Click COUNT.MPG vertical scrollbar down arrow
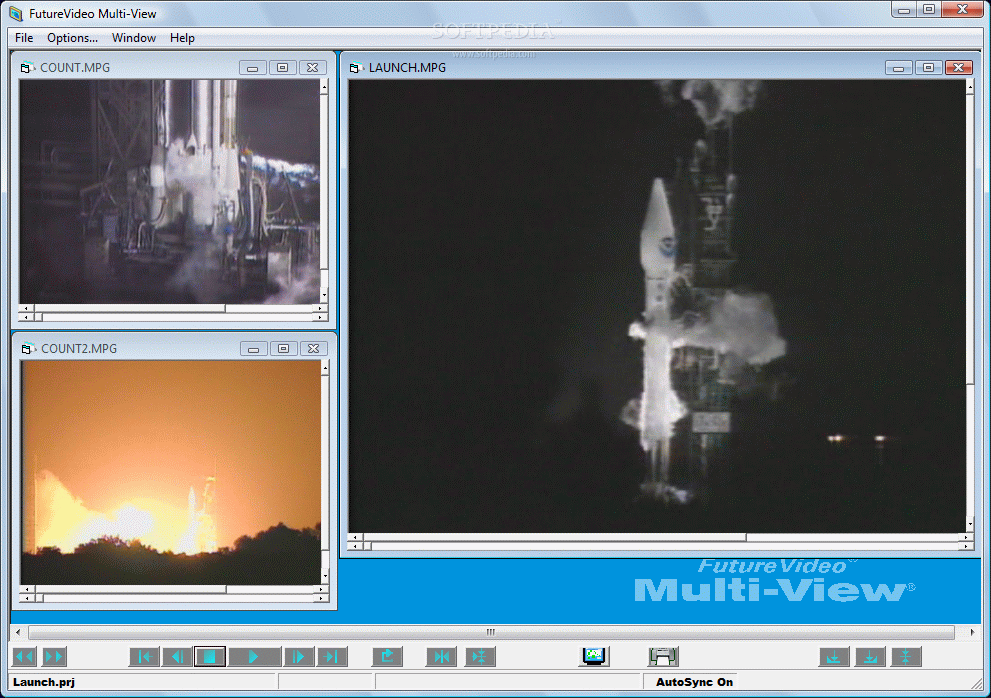 click(324, 295)
